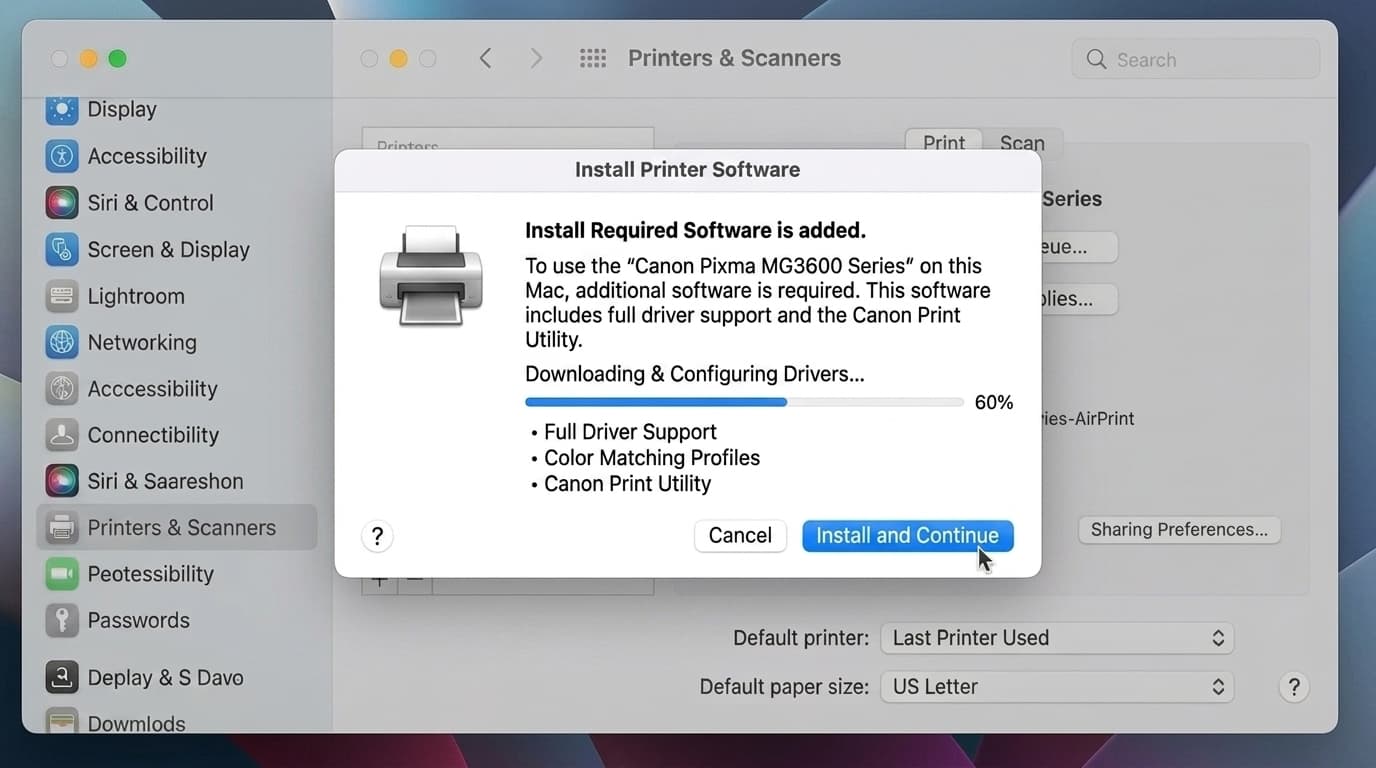Screen dimensions: 1376x768
Task: Click the Connectibility sidebar label
Action: coord(153,435)
